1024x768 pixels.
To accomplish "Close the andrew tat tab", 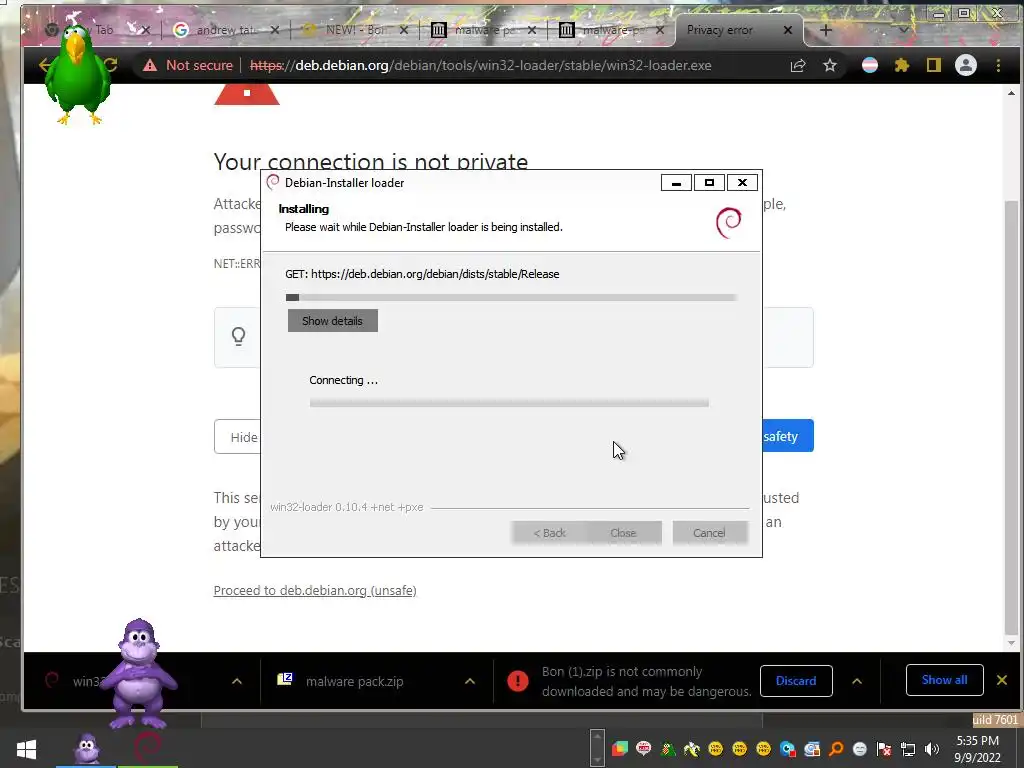I will tap(275, 30).
